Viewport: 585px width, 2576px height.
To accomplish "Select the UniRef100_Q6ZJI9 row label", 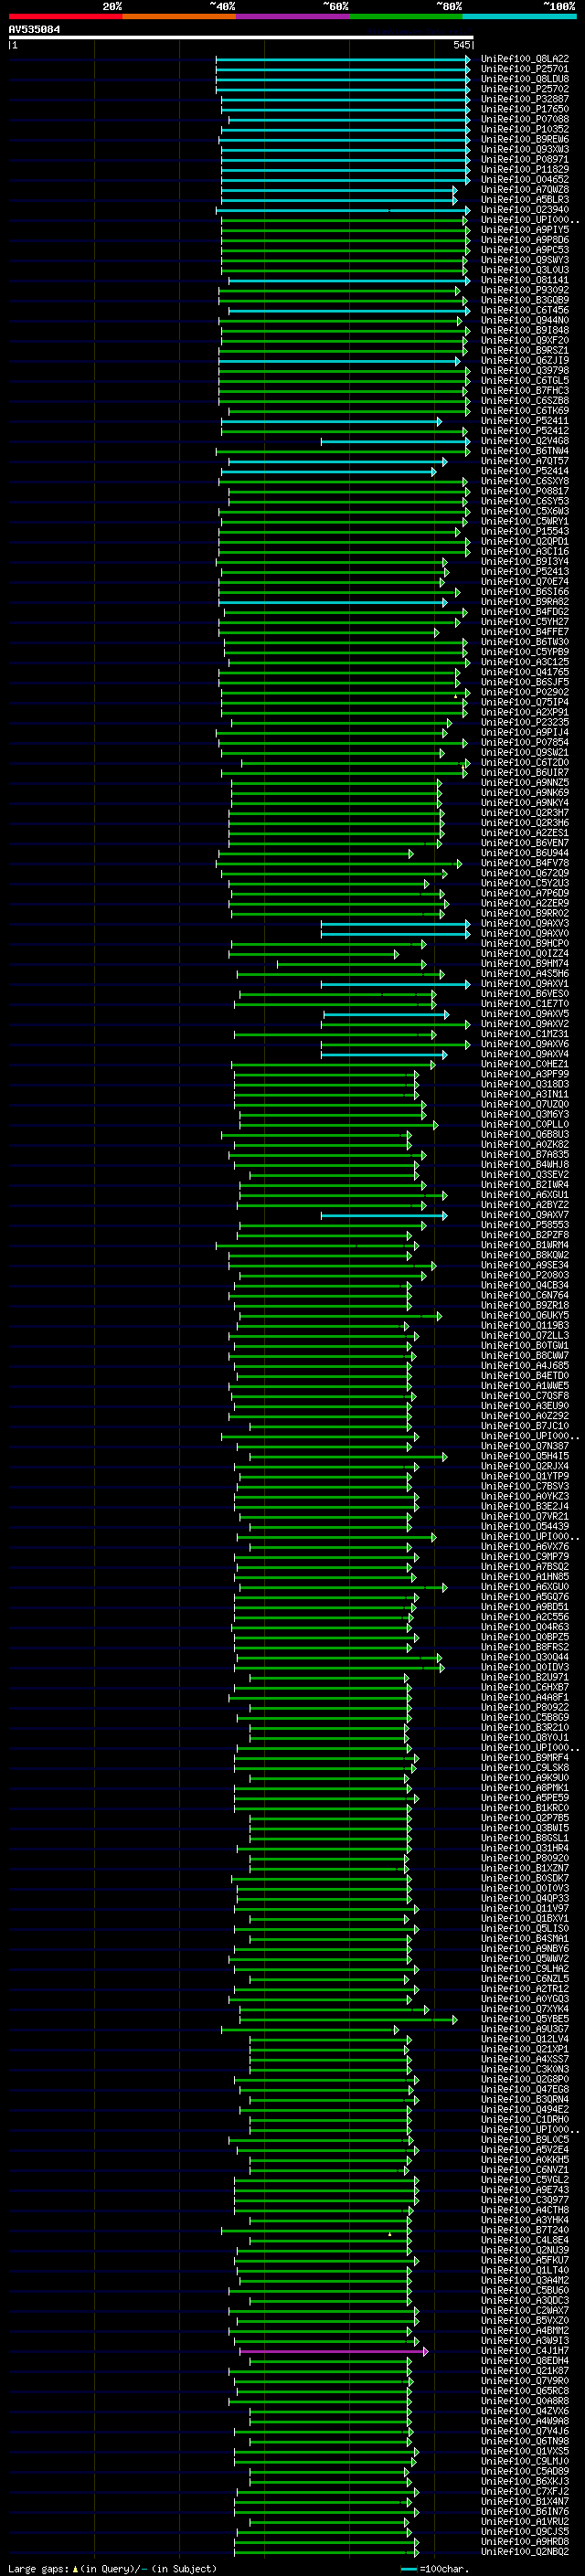I will tap(525, 360).
